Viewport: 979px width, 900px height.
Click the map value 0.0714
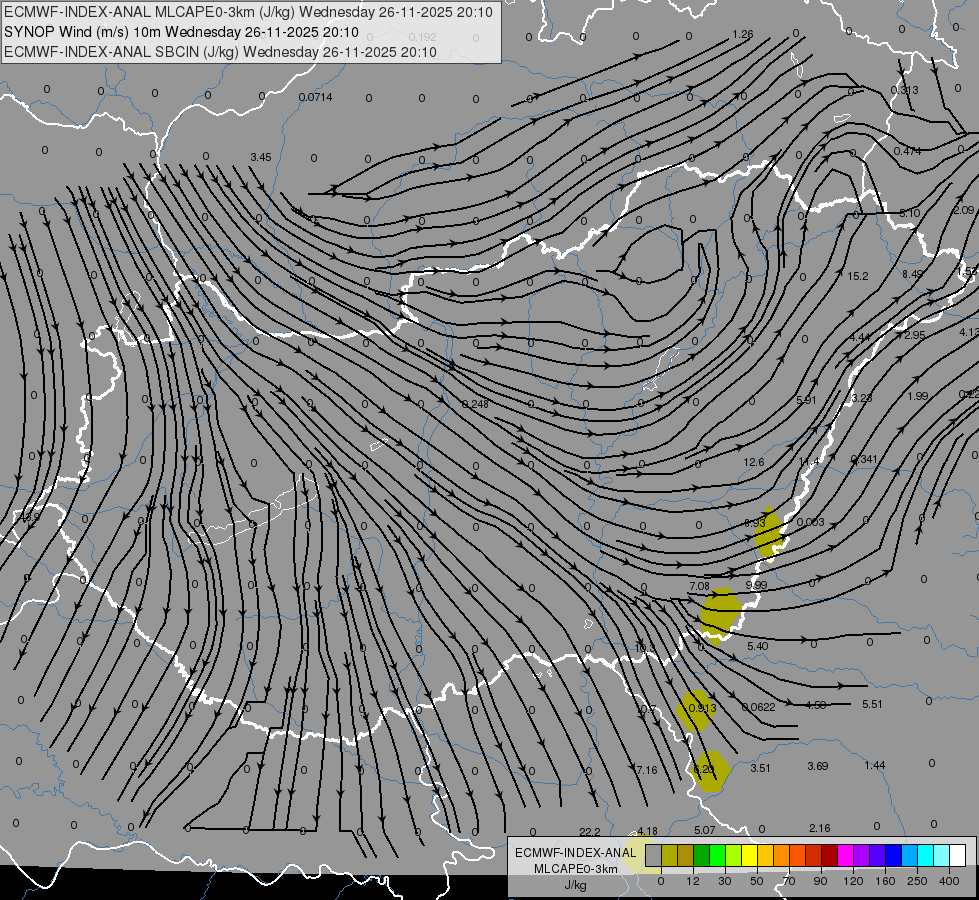(315, 97)
